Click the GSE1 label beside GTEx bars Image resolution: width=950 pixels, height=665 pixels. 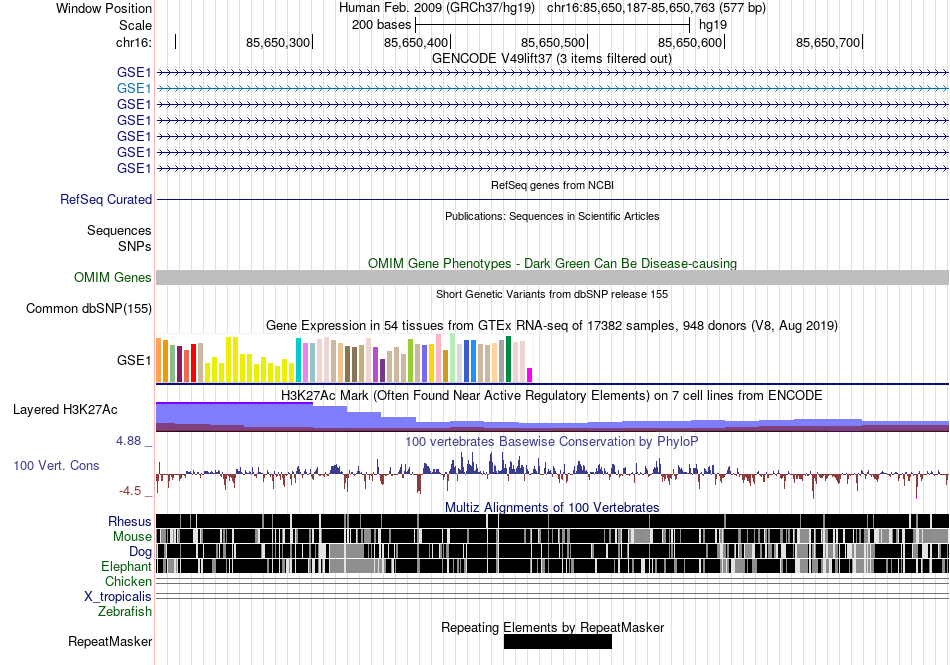134,360
